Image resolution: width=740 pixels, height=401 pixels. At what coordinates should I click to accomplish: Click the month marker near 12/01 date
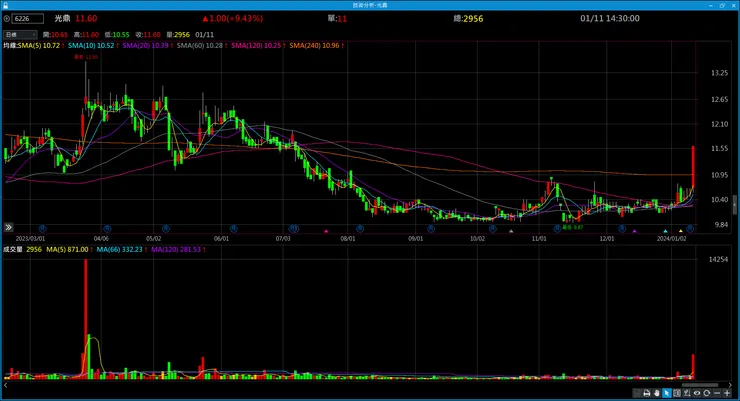coord(622,229)
